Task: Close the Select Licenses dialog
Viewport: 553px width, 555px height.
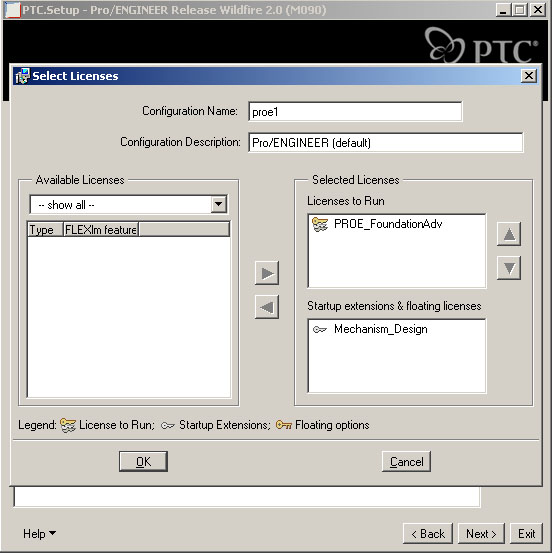Action: pos(529,76)
